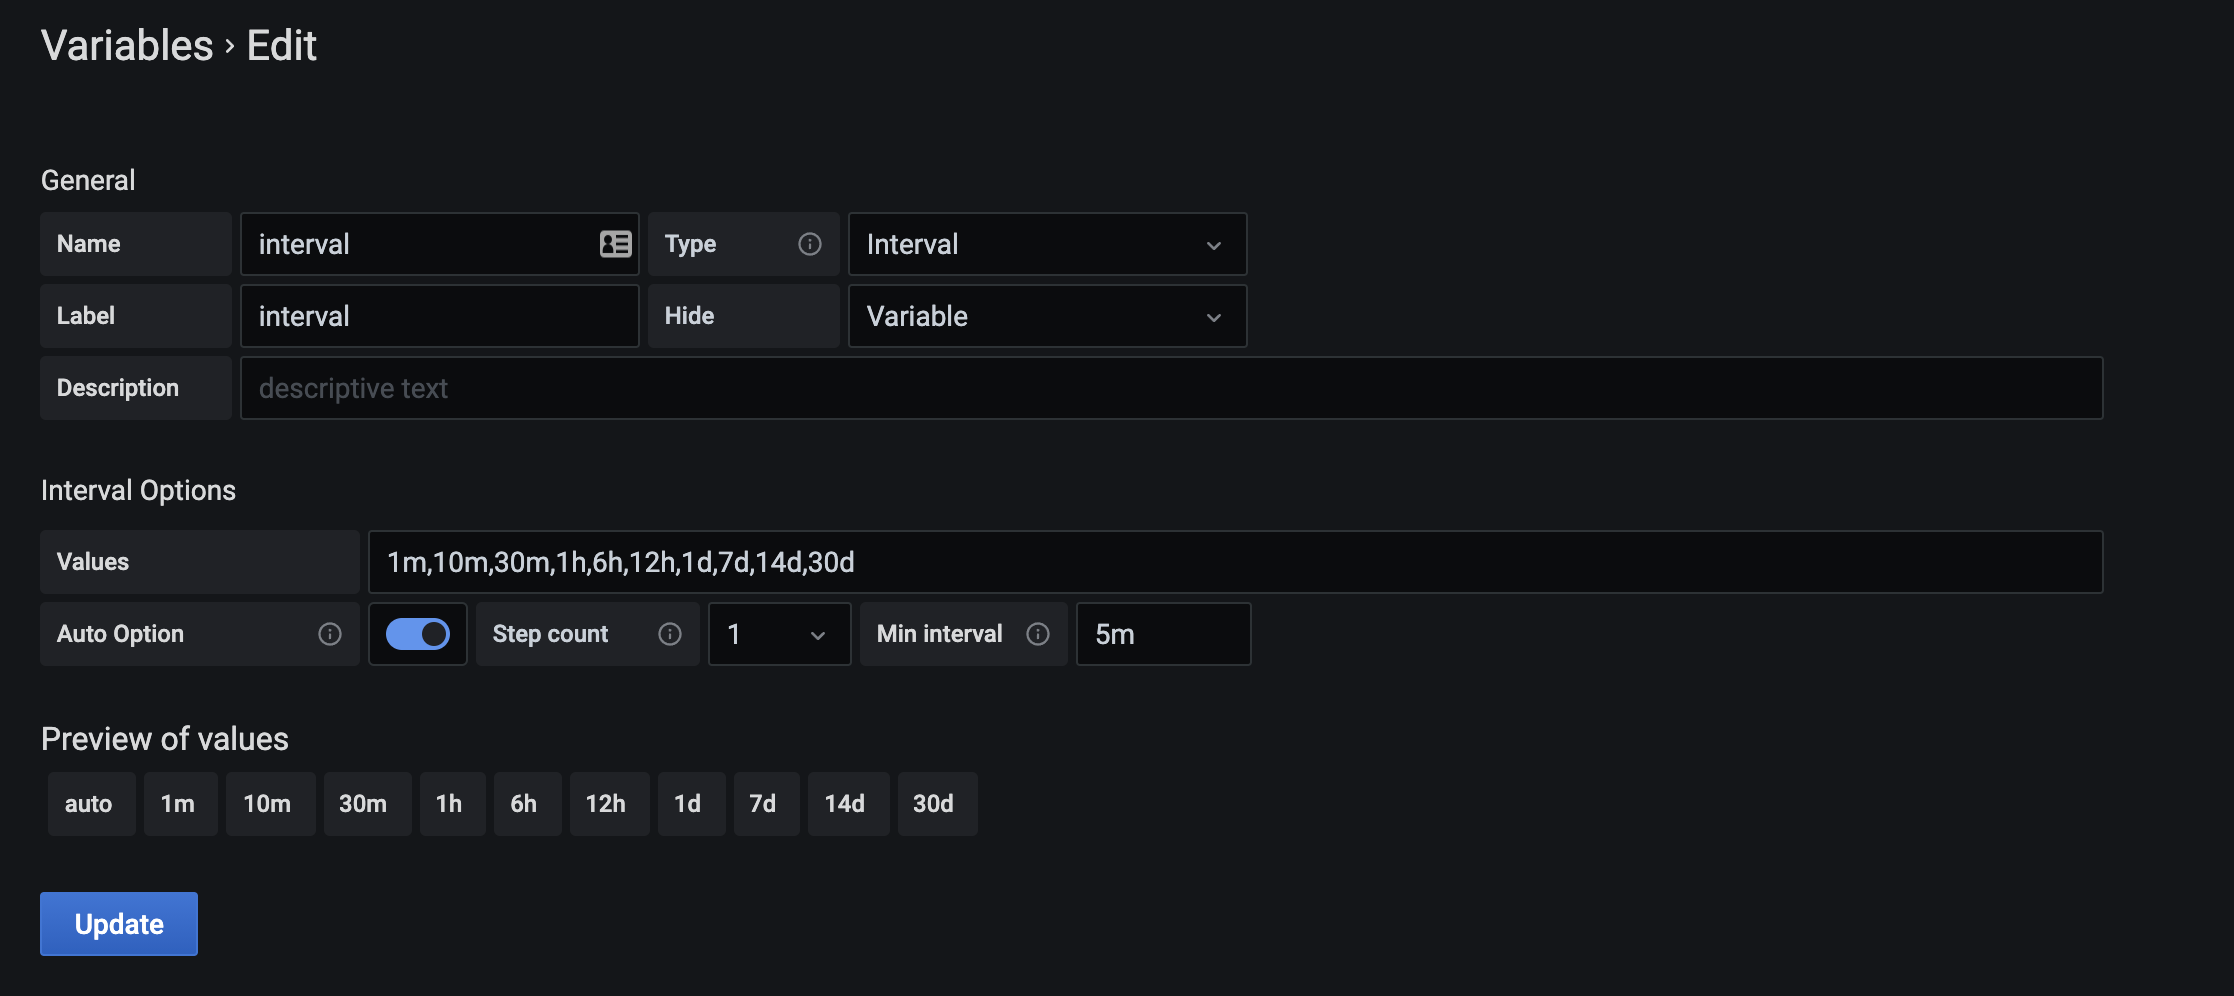Image resolution: width=2234 pixels, height=996 pixels.
Task: Click the Min interval 5m field
Action: coord(1162,634)
